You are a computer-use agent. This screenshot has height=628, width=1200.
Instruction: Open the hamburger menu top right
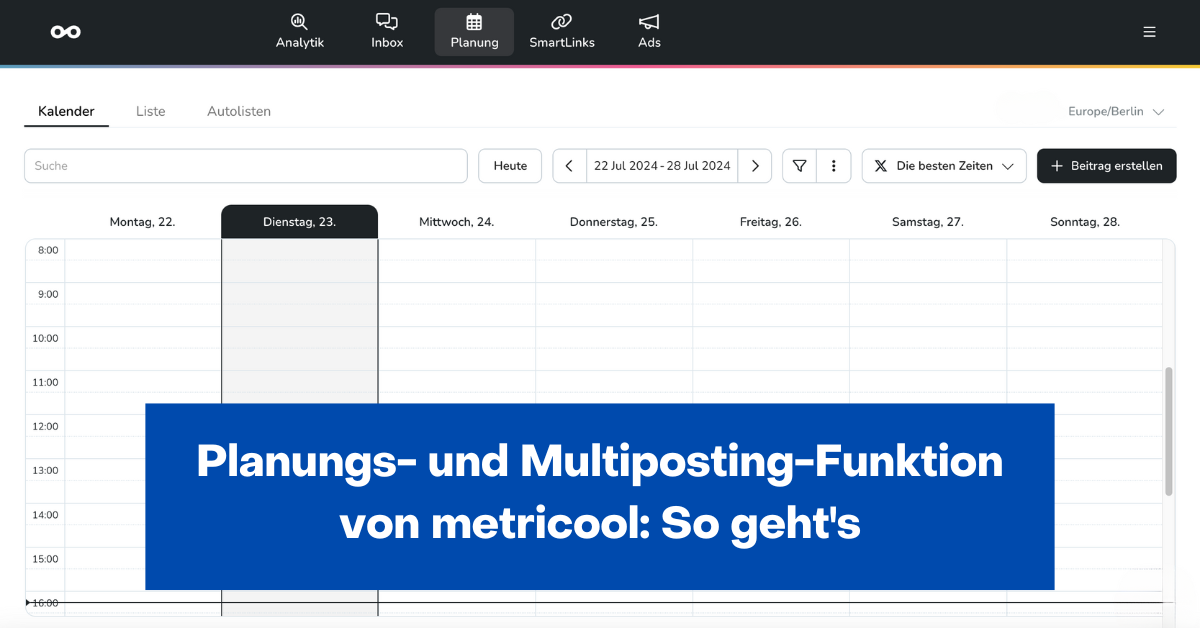click(1149, 31)
